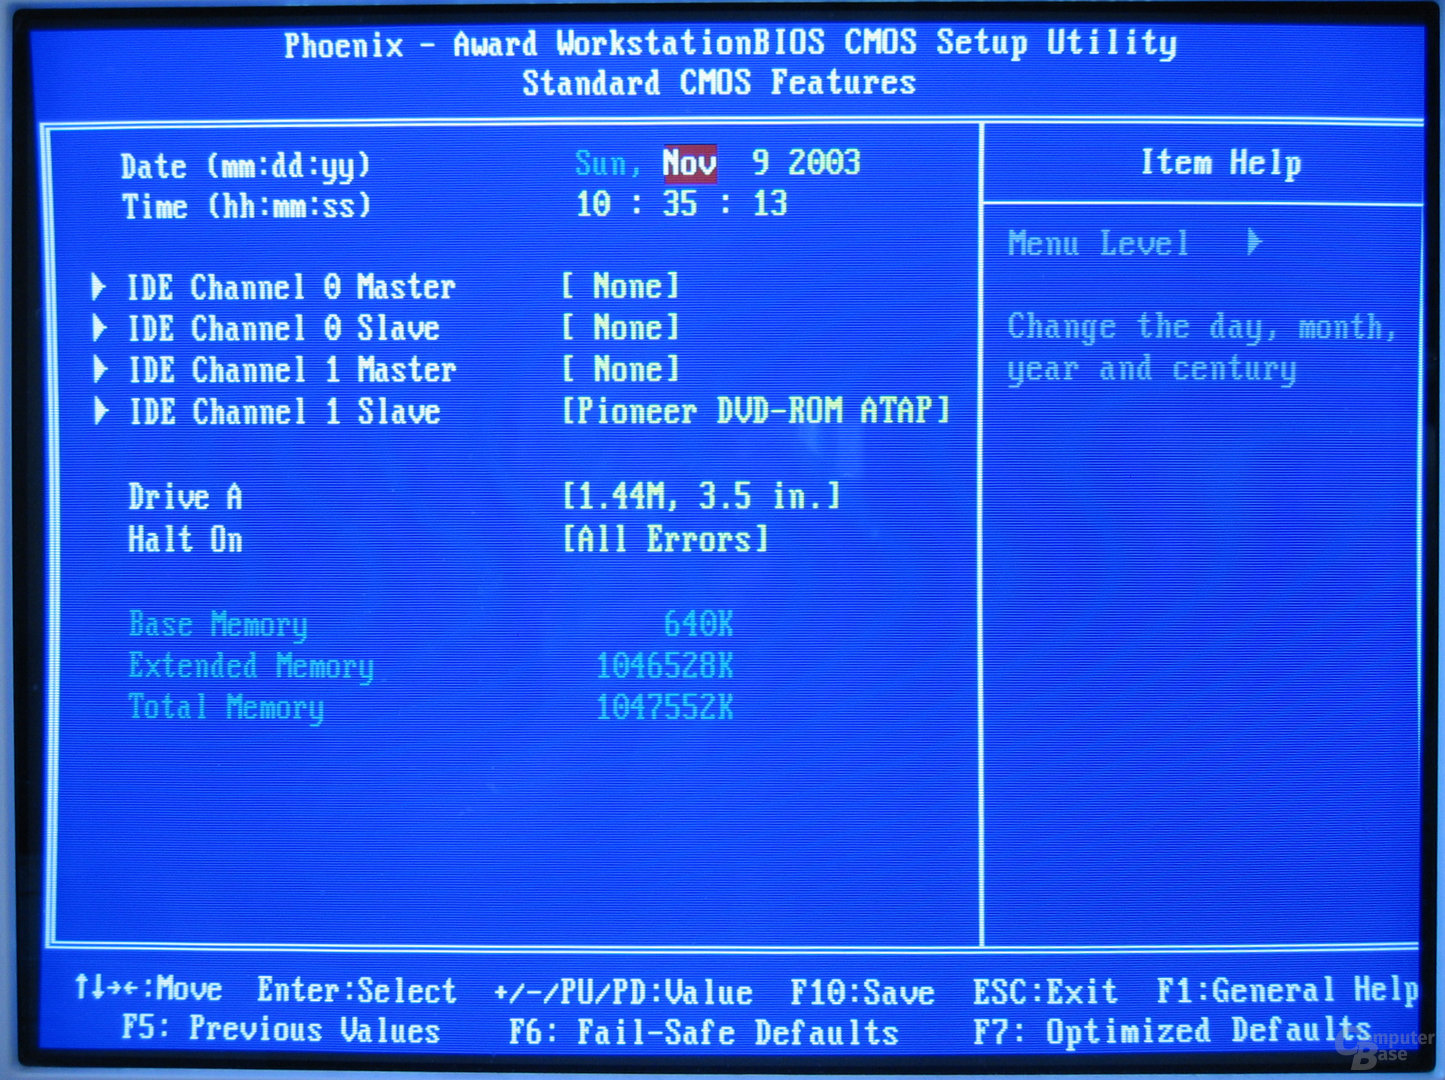The height and width of the screenshot is (1080, 1445).
Task: Click the Enter:Select hint
Action: (x=356, y=990)
